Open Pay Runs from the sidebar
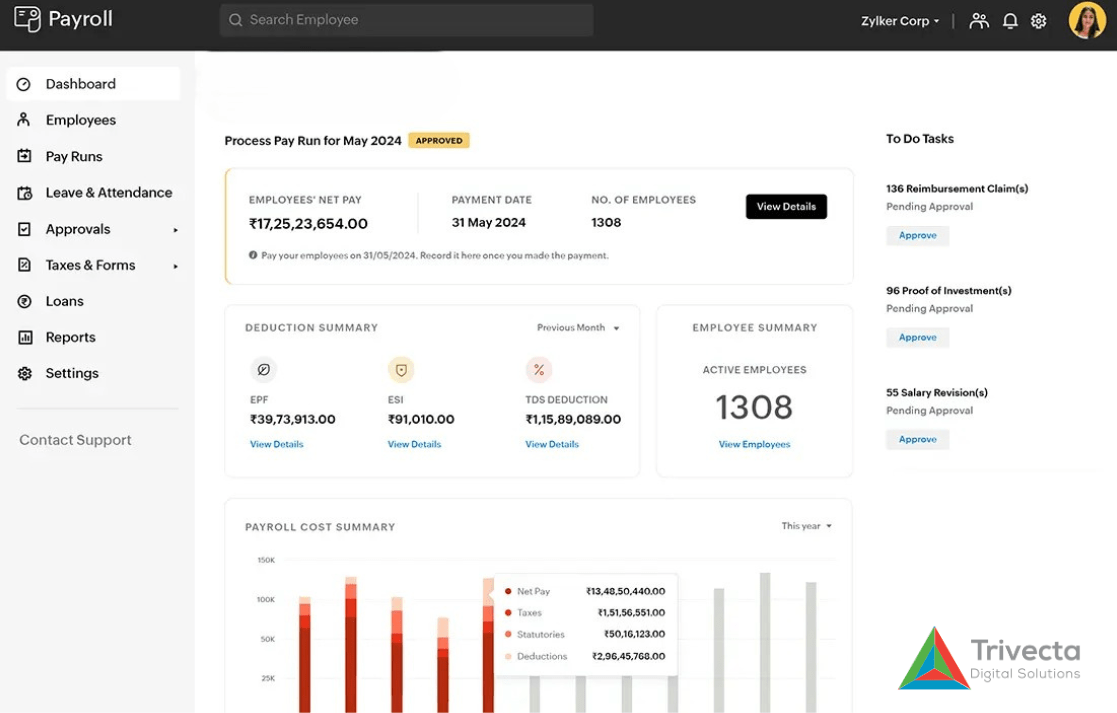The height and width of the screenshot is (713, 1117). (x=74, y=157)
